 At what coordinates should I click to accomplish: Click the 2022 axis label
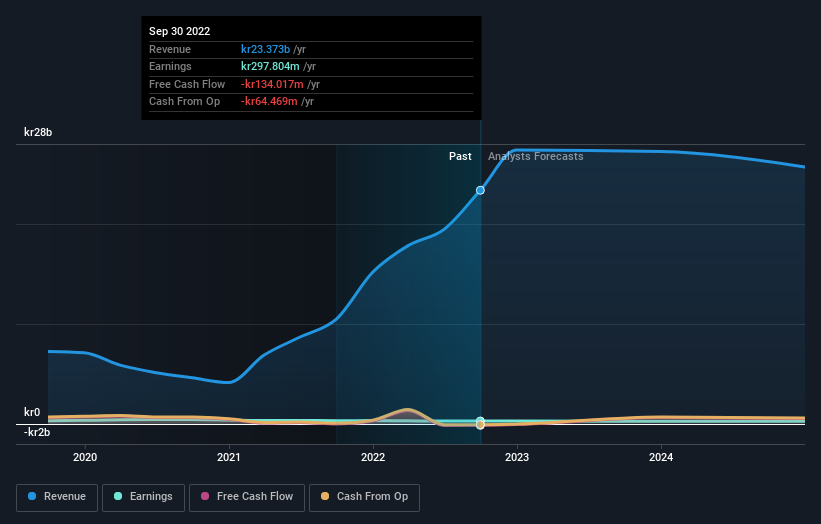click(x=373, y=457)
